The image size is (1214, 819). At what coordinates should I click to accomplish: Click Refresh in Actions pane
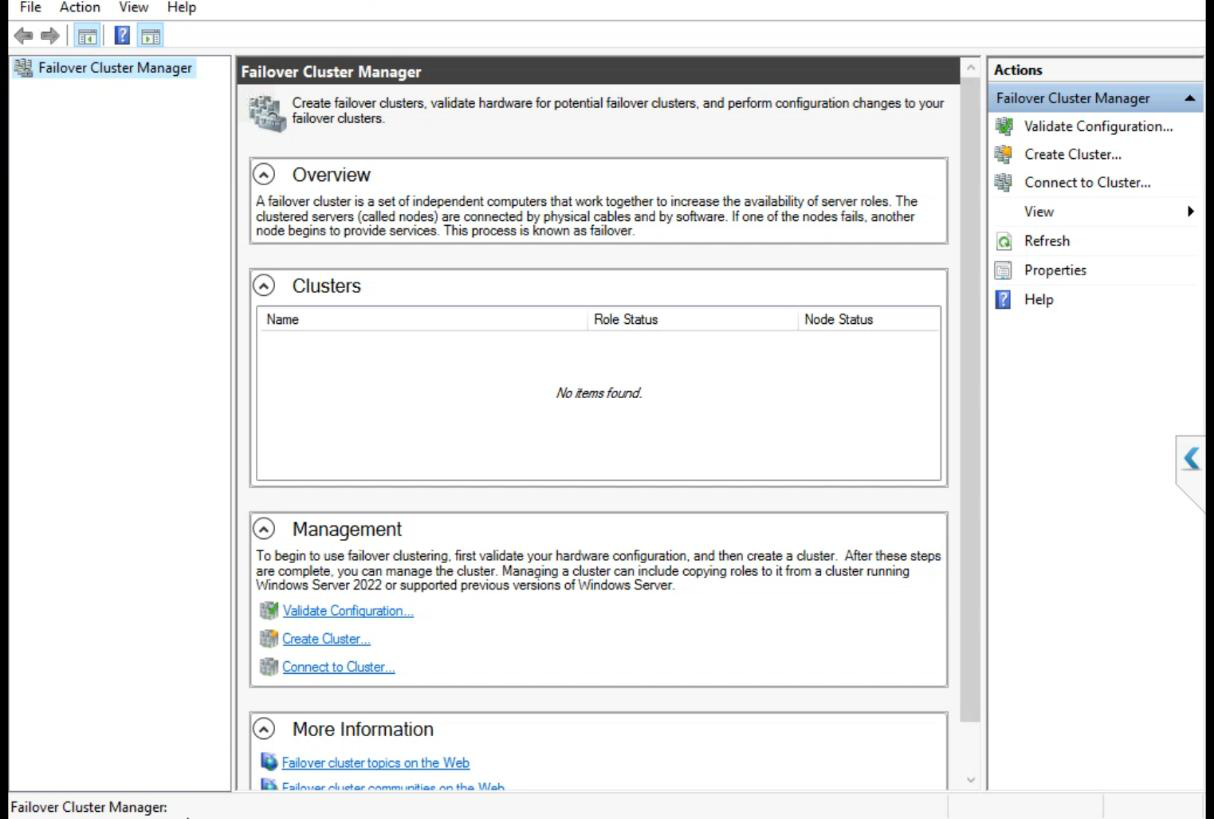pos(1047,241)
